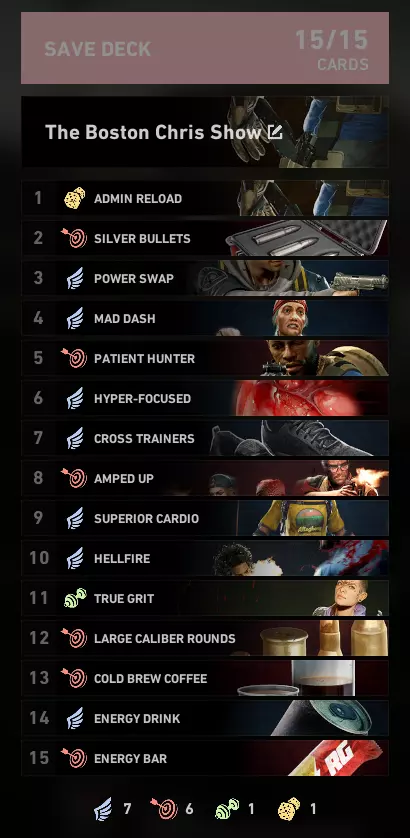
Task: Select the Energy Bar card at slot 15
Action: 205,758
